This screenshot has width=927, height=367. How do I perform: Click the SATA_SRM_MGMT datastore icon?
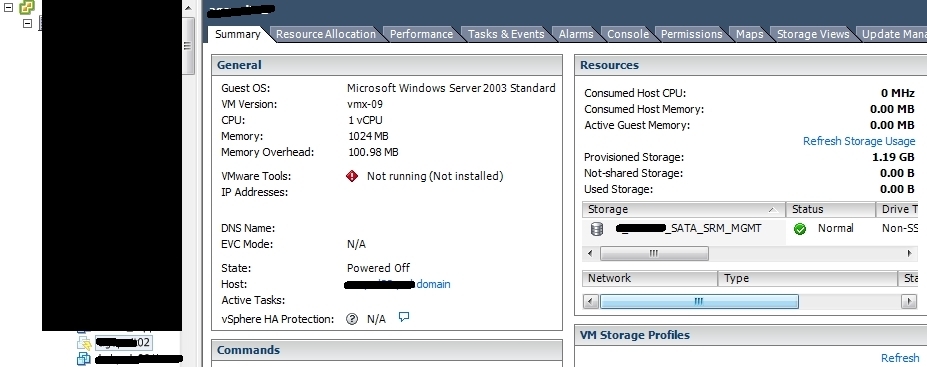[x=597, y=229]
